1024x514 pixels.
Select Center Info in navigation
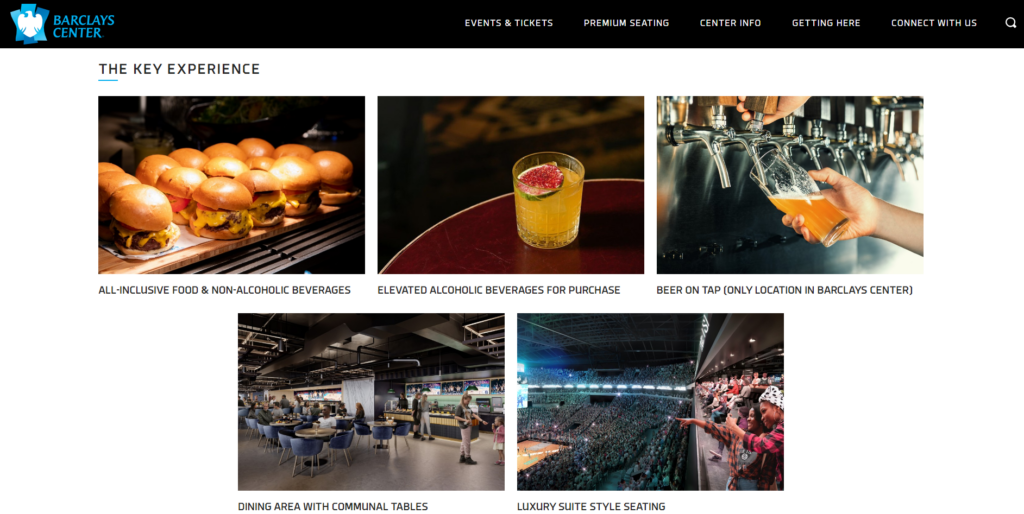pyautogui.click(x=730, y=23)
